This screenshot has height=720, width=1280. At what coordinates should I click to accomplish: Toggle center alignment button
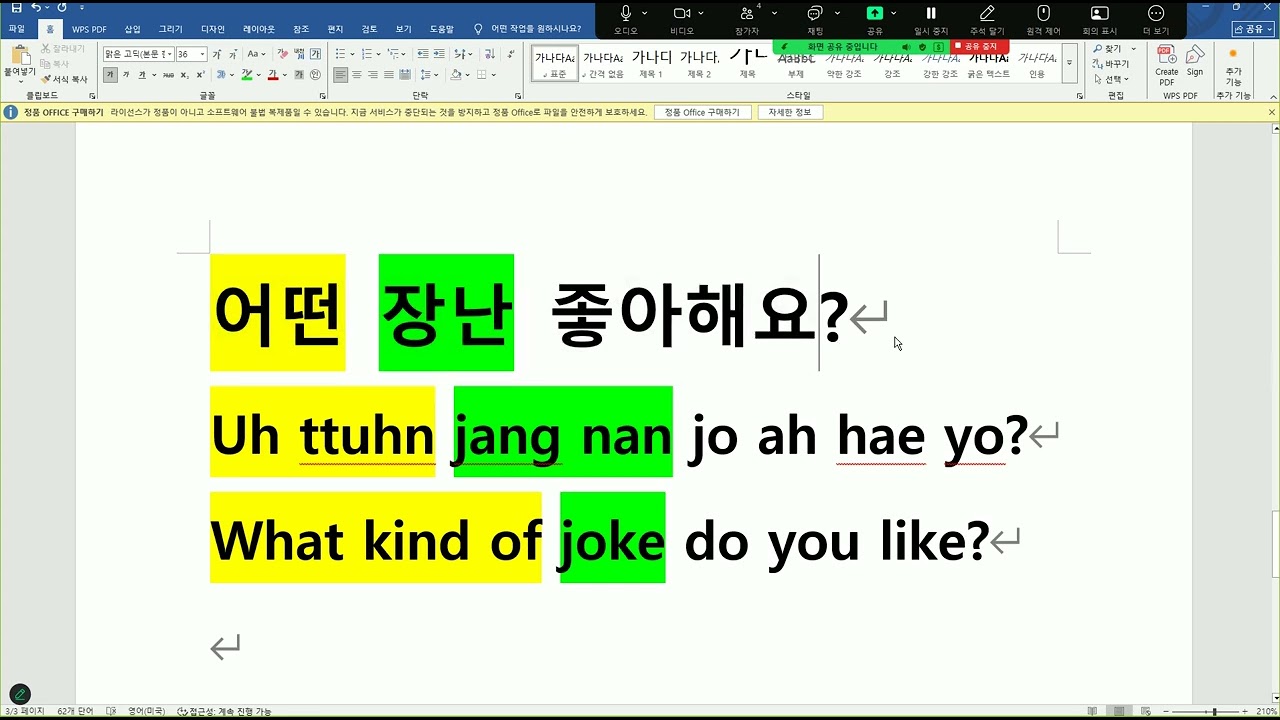357,75
